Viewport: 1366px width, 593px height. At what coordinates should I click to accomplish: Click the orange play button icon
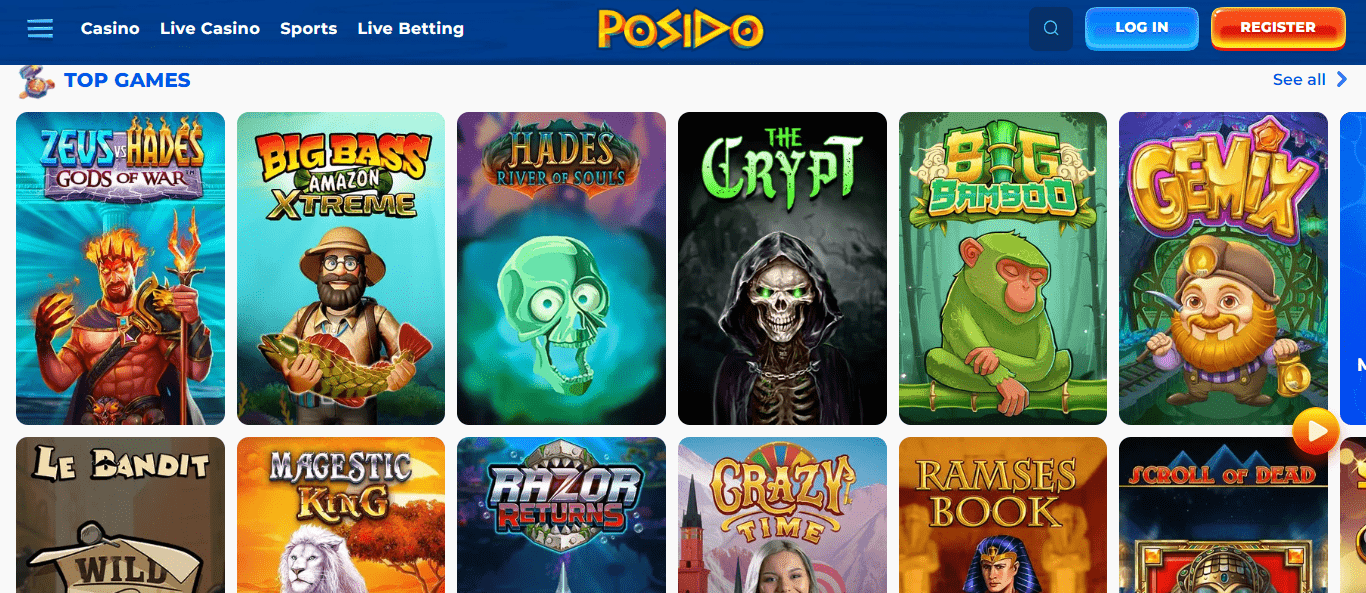tap(1315, 431)
